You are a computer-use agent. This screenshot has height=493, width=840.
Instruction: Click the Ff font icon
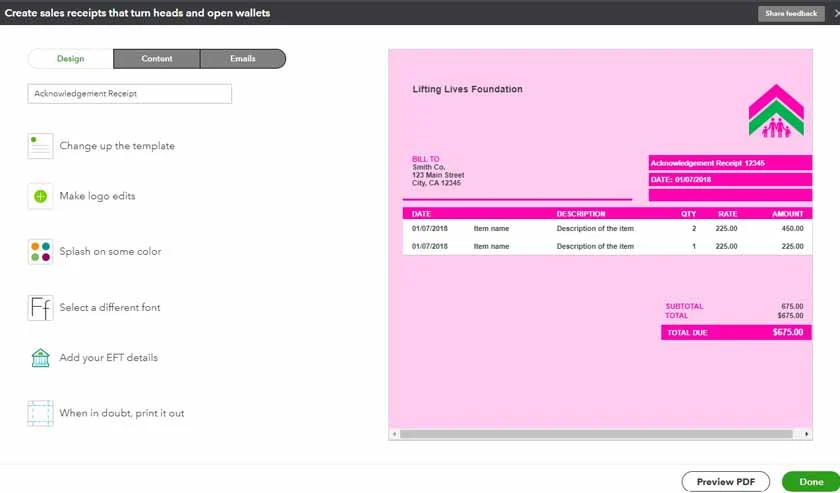pyautogui.click(x=41, y=308)
